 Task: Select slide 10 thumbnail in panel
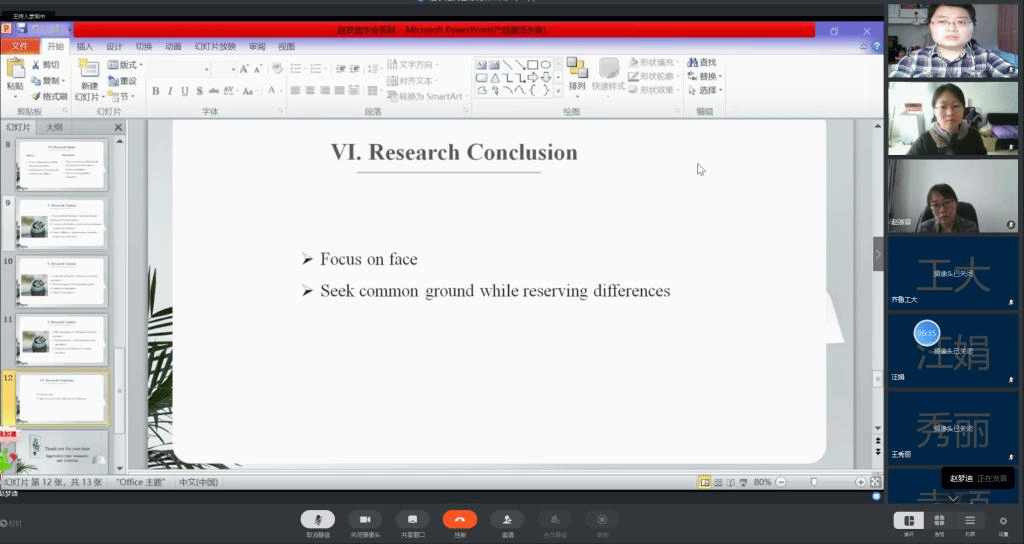(x=62, y=281)
